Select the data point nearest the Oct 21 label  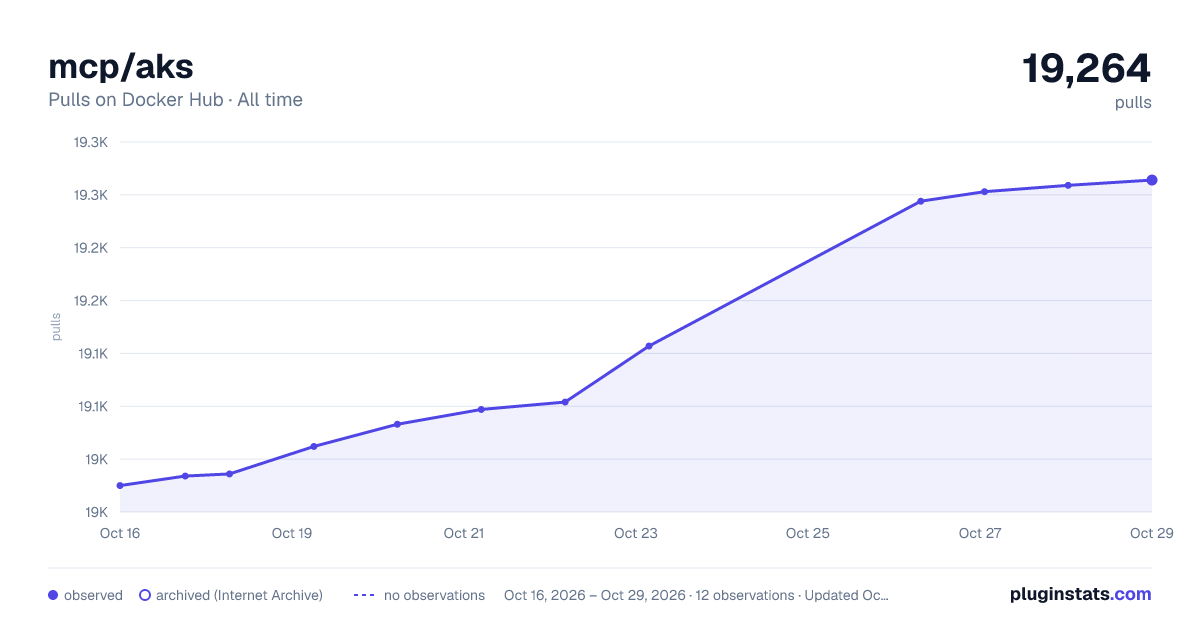coord(481,409)
